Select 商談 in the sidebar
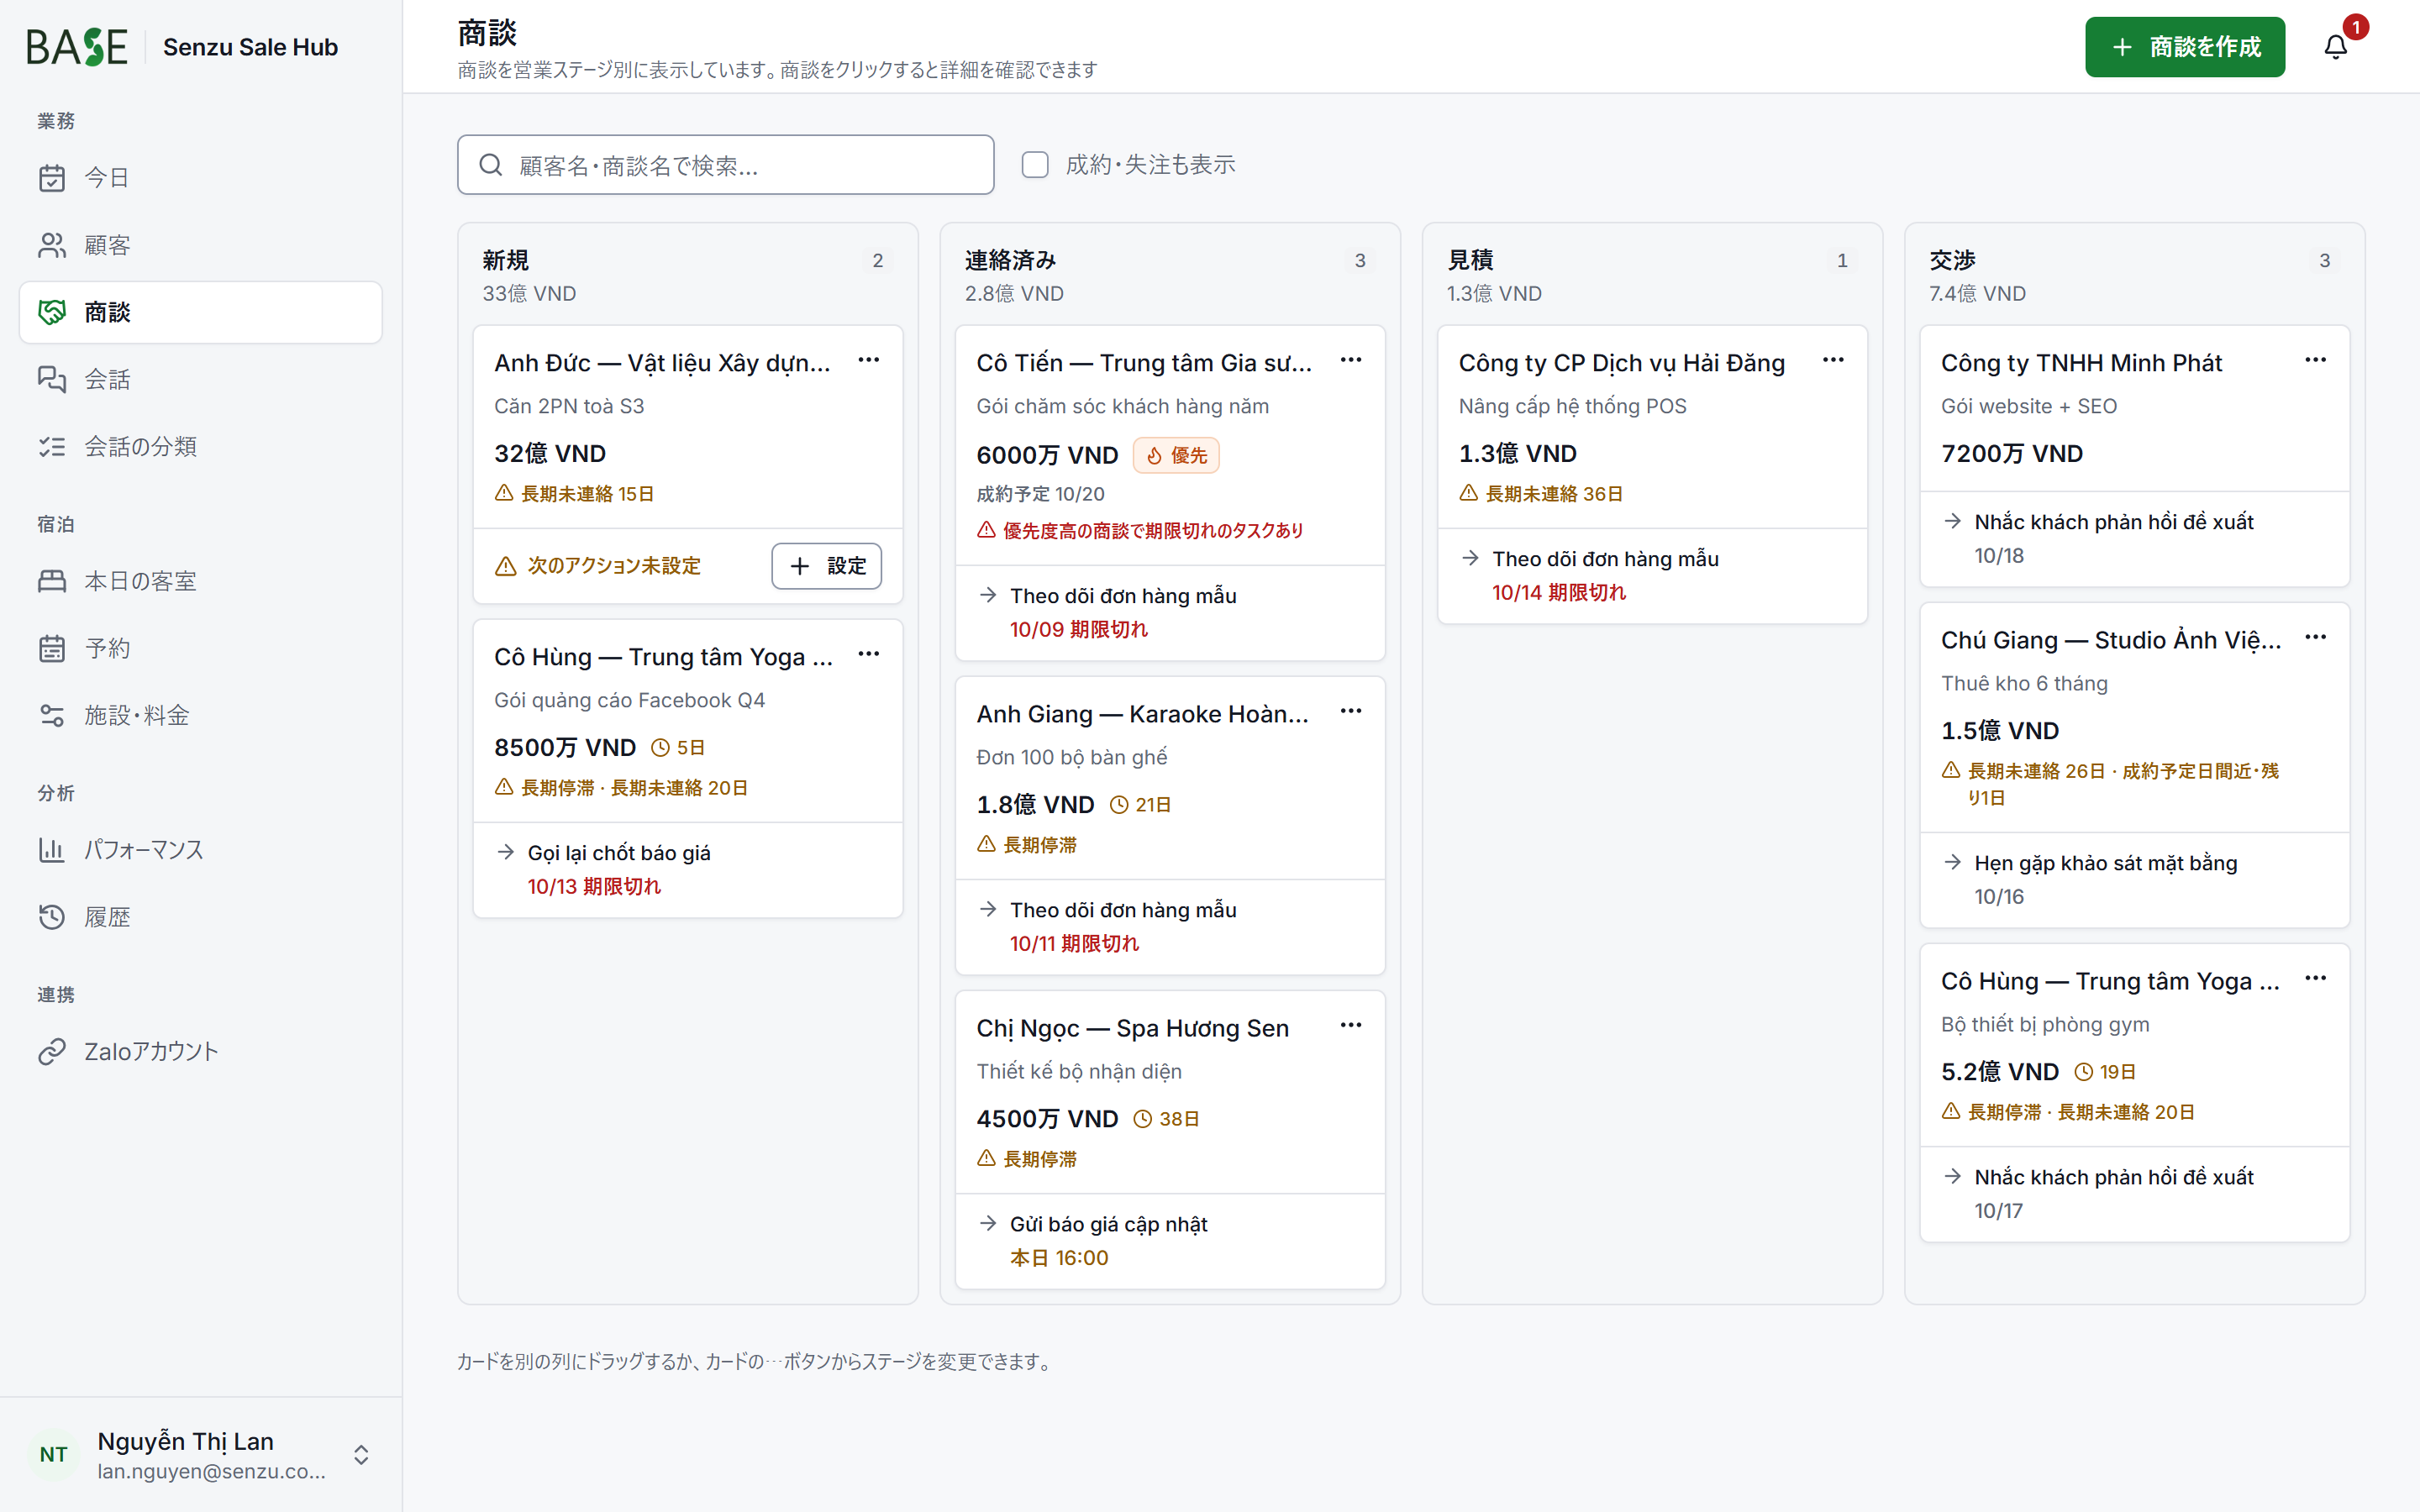The height and width of the screenshot is (1512, 2420). [200, 312]
